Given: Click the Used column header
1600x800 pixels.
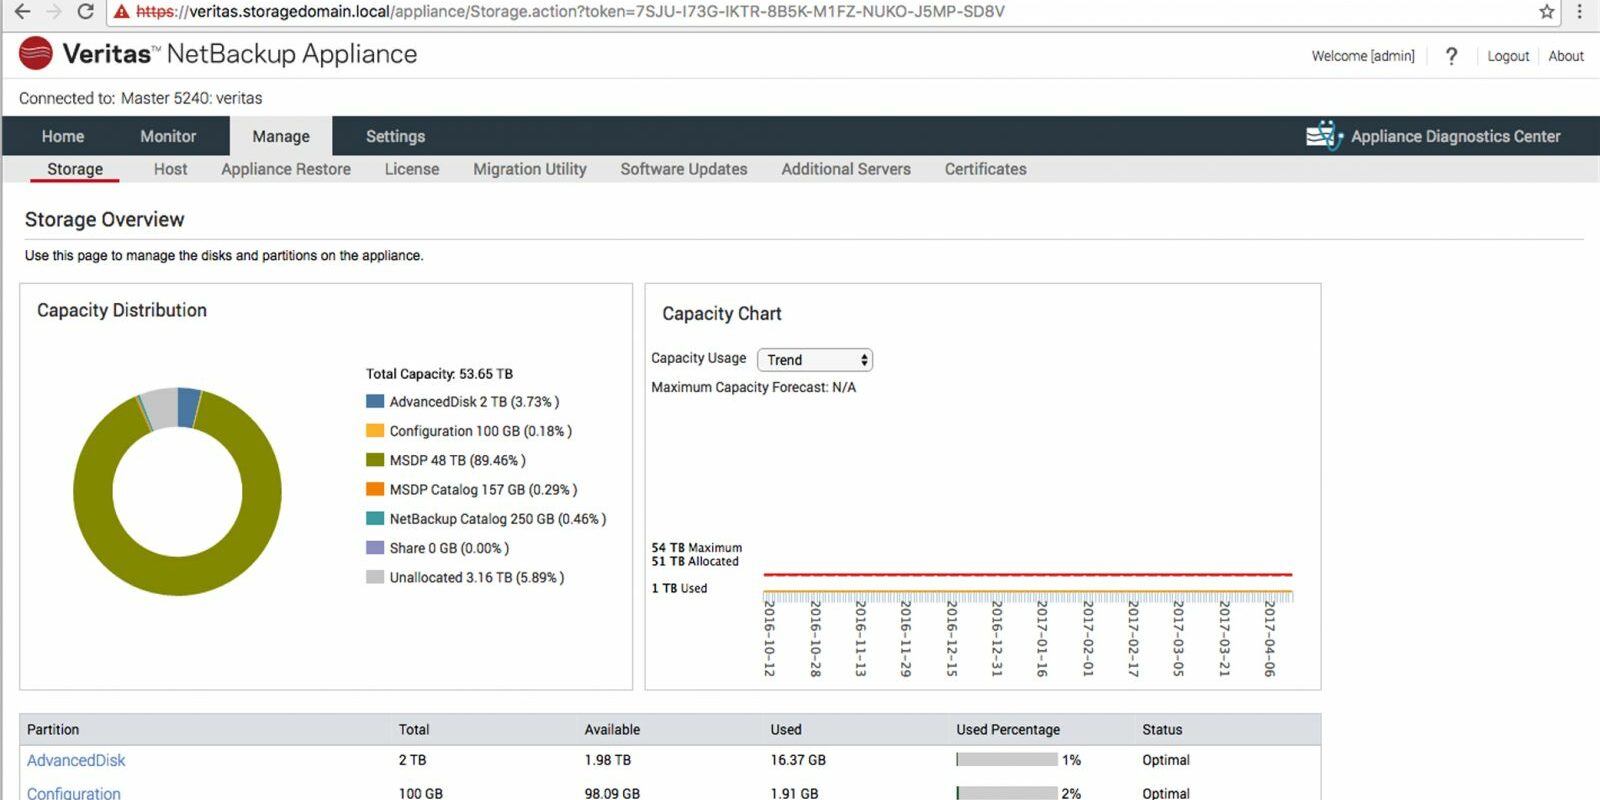Looking at the screenshot, I should pos(786,730).
